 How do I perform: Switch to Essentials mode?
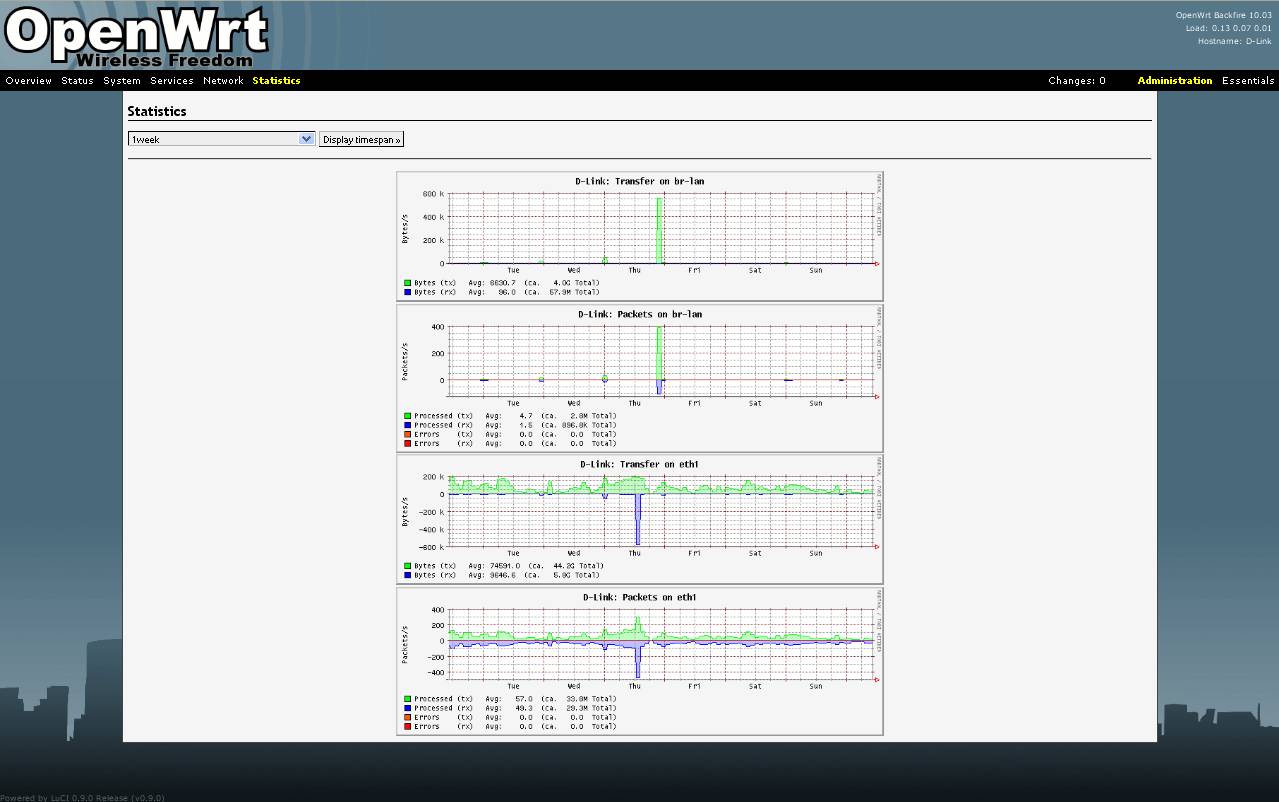[x=1248, y=81]
